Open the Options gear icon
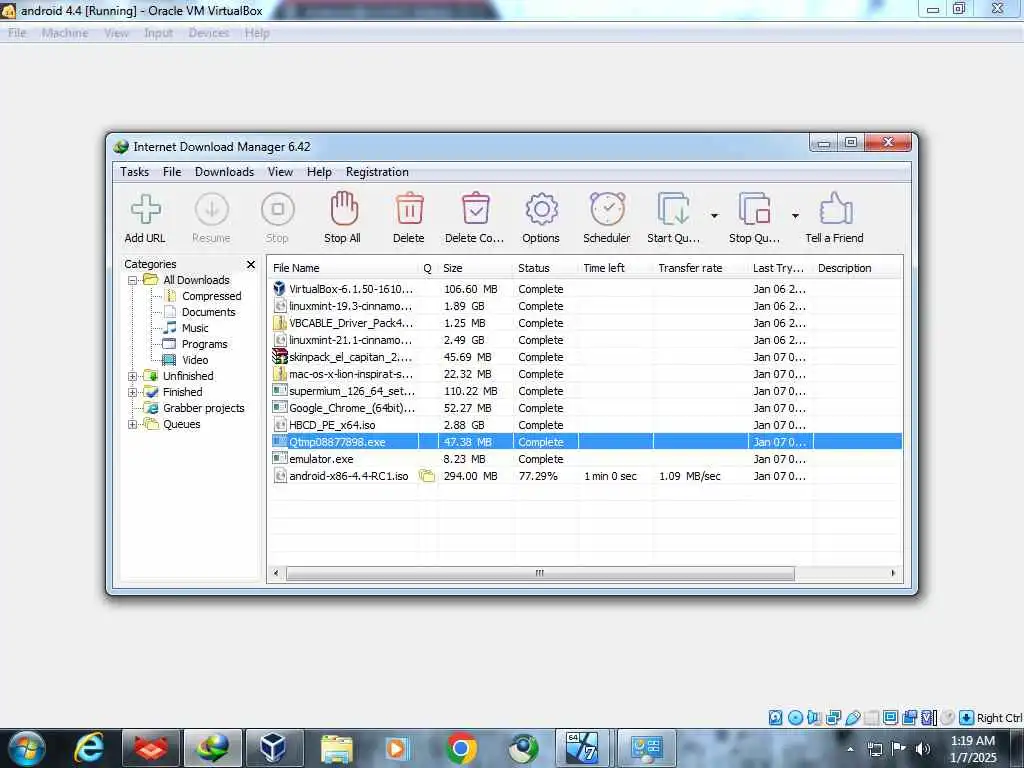Screen dimensions: 1024x768 pyautogui.click(x=541, y=210)
